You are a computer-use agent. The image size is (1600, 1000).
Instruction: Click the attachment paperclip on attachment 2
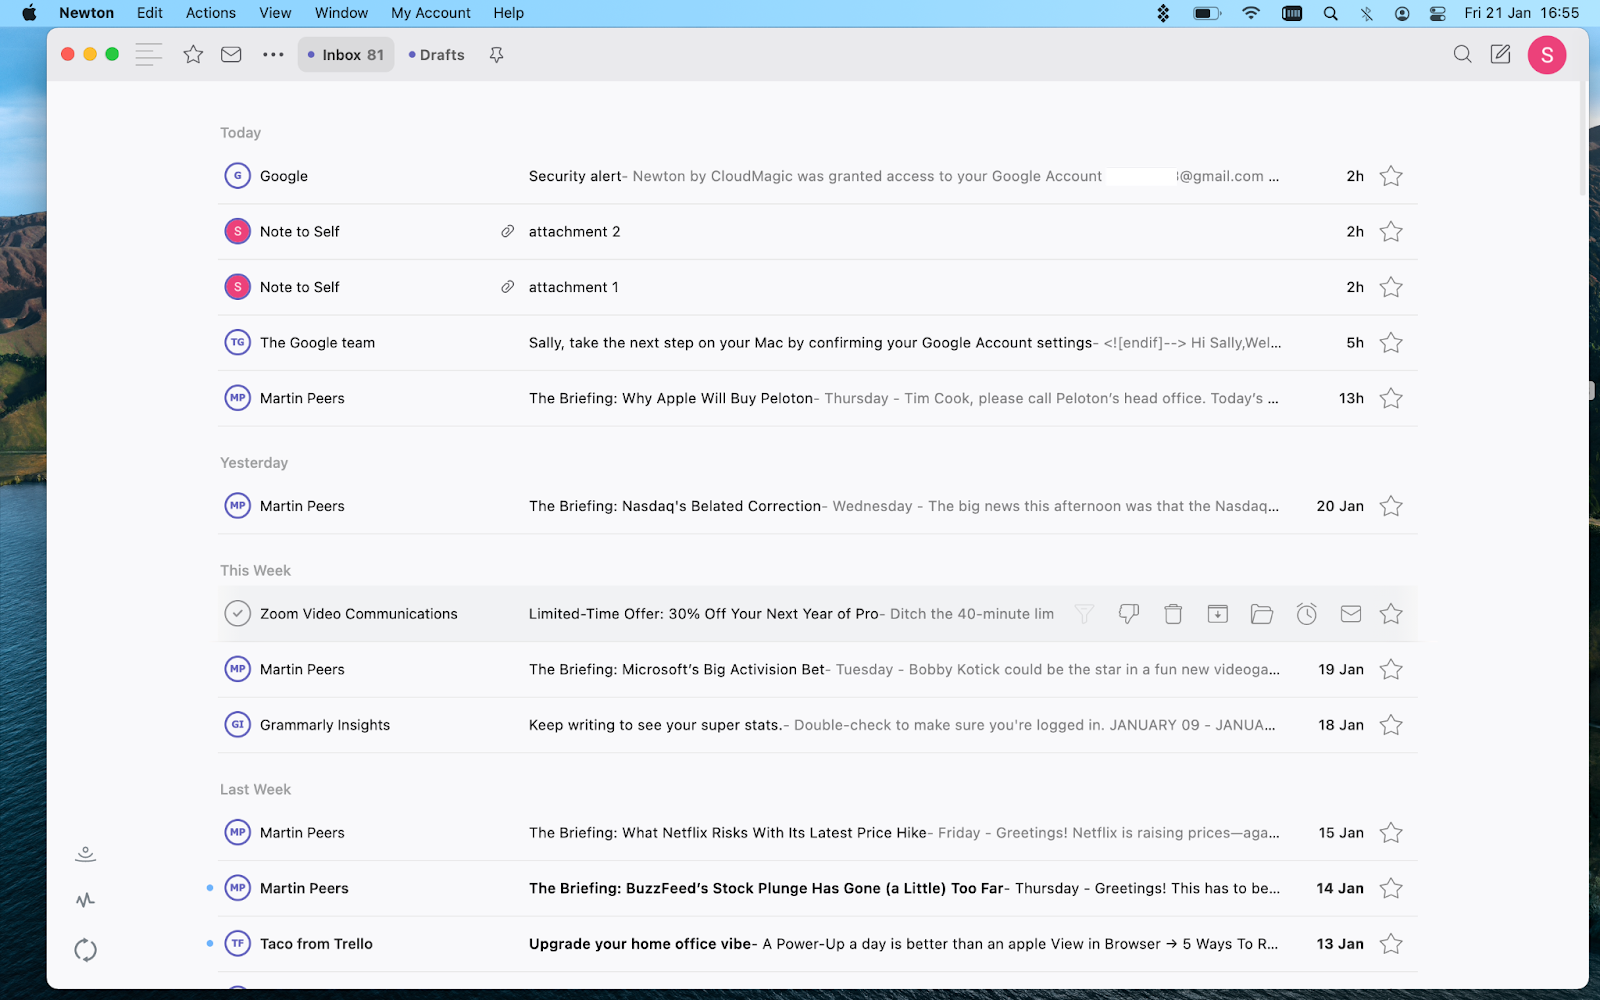[x=507, y=232]
